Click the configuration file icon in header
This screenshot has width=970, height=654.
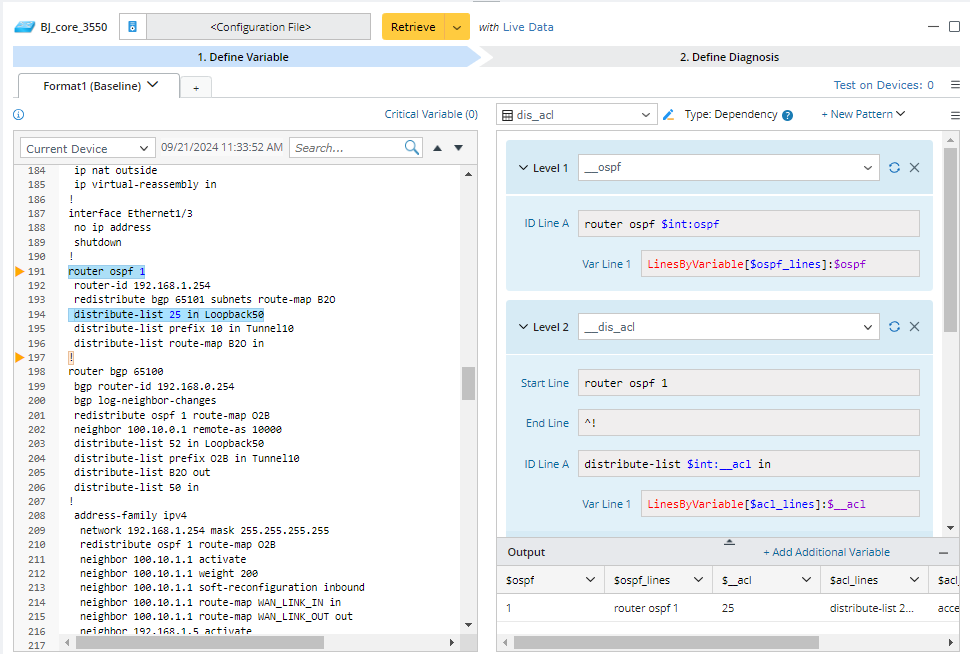132,27
